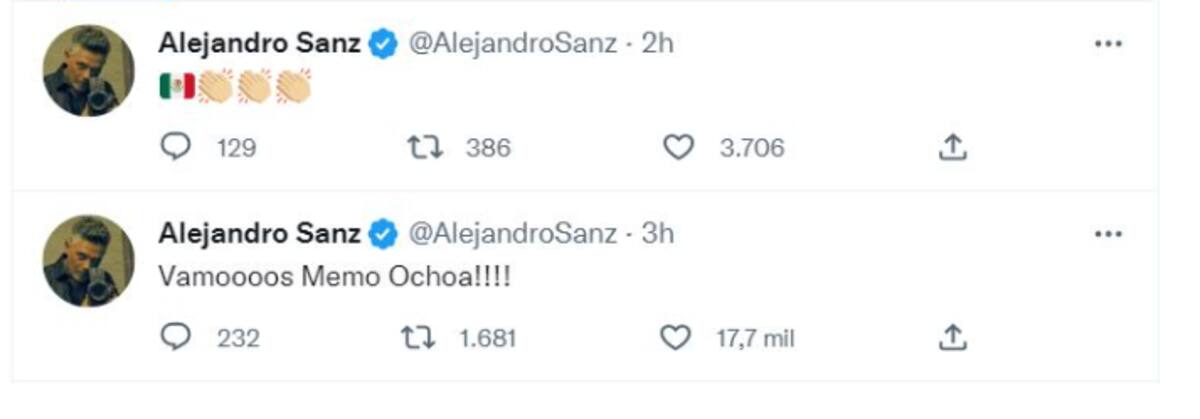1200x419 pixels.
Task: Click the verified badge on the first tweet
Action: pyautogui.click(x=383, y=45)
